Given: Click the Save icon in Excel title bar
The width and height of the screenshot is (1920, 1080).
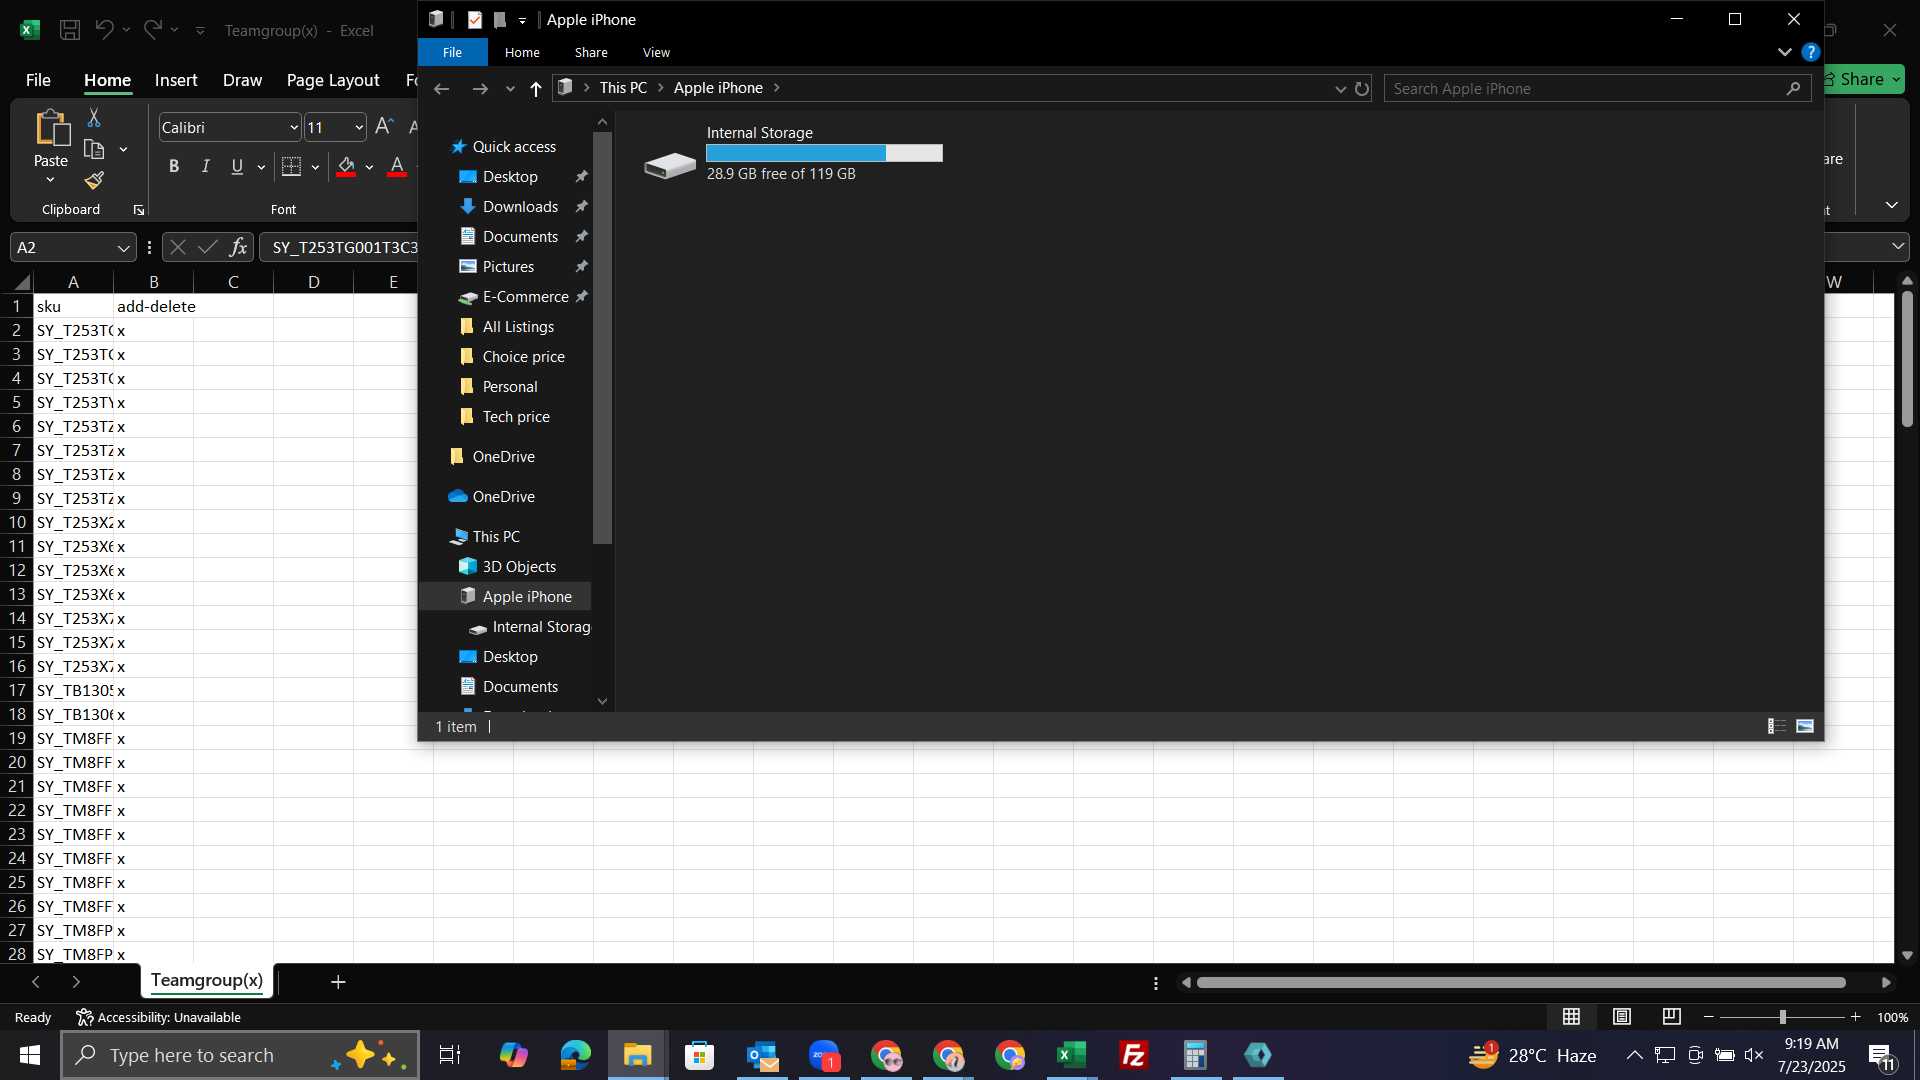Looking at the screenshot, I should pos(70,30).
